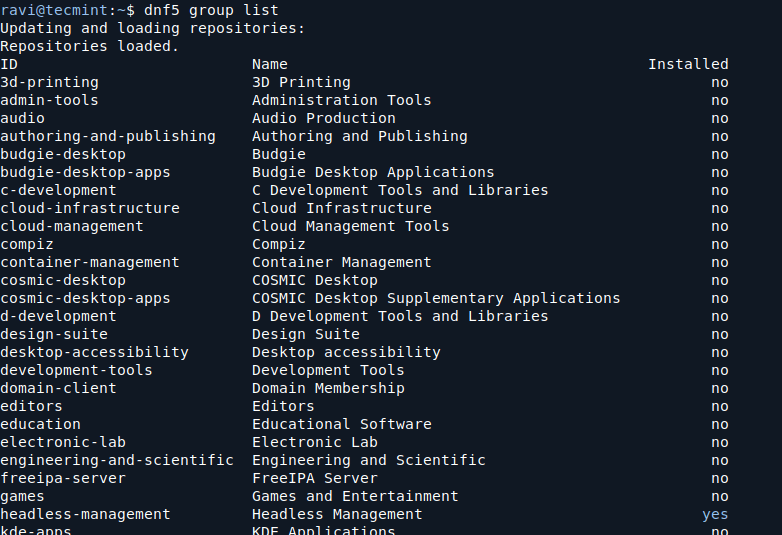
Task: Click the 'admin-tools' group ID
Action: [49, 100]
